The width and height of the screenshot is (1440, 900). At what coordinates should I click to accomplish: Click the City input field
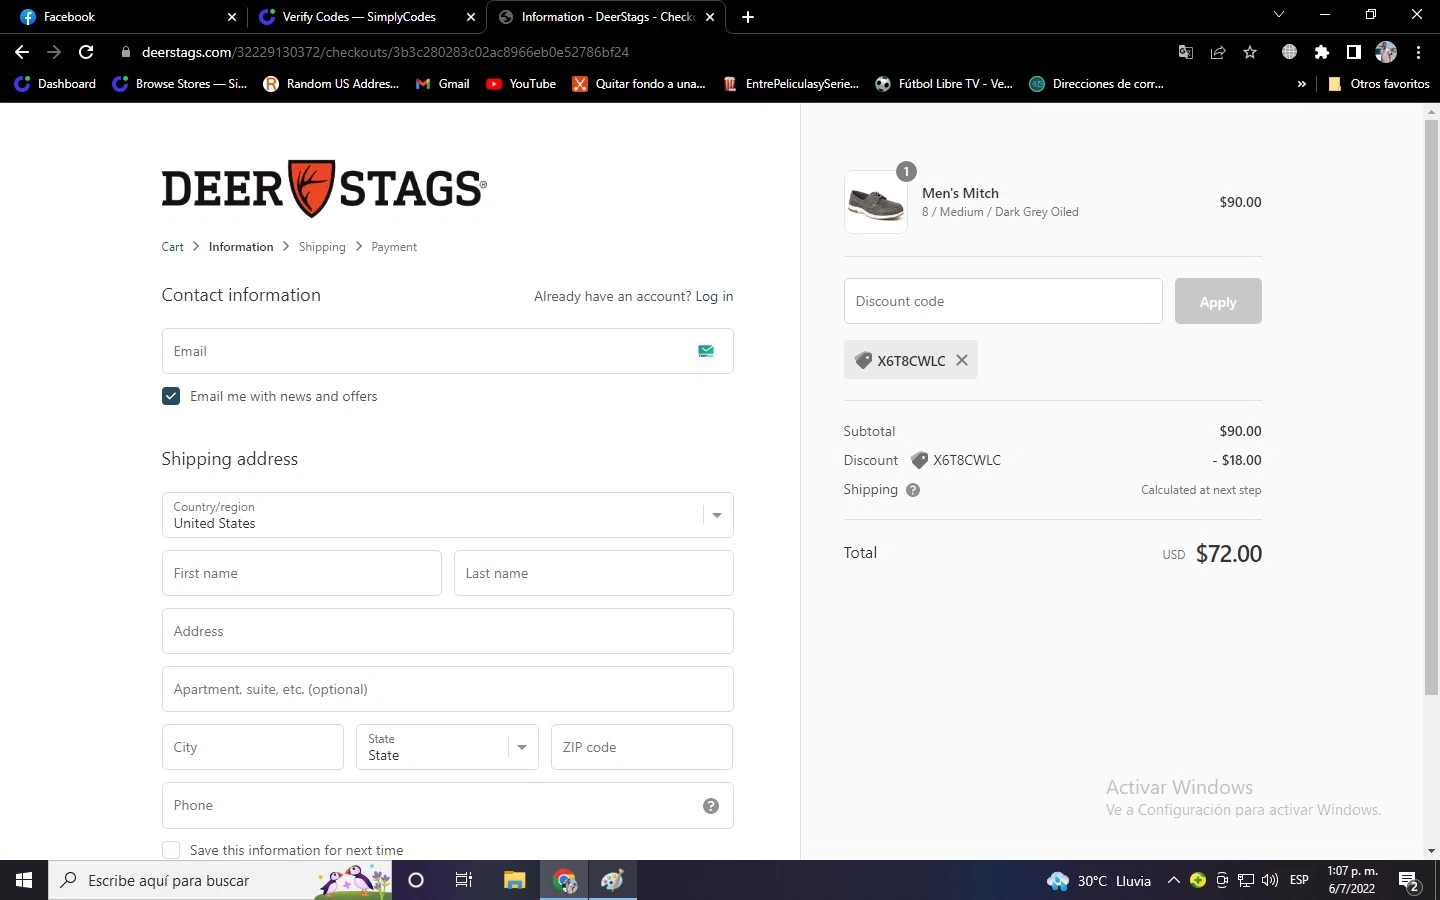252,747
